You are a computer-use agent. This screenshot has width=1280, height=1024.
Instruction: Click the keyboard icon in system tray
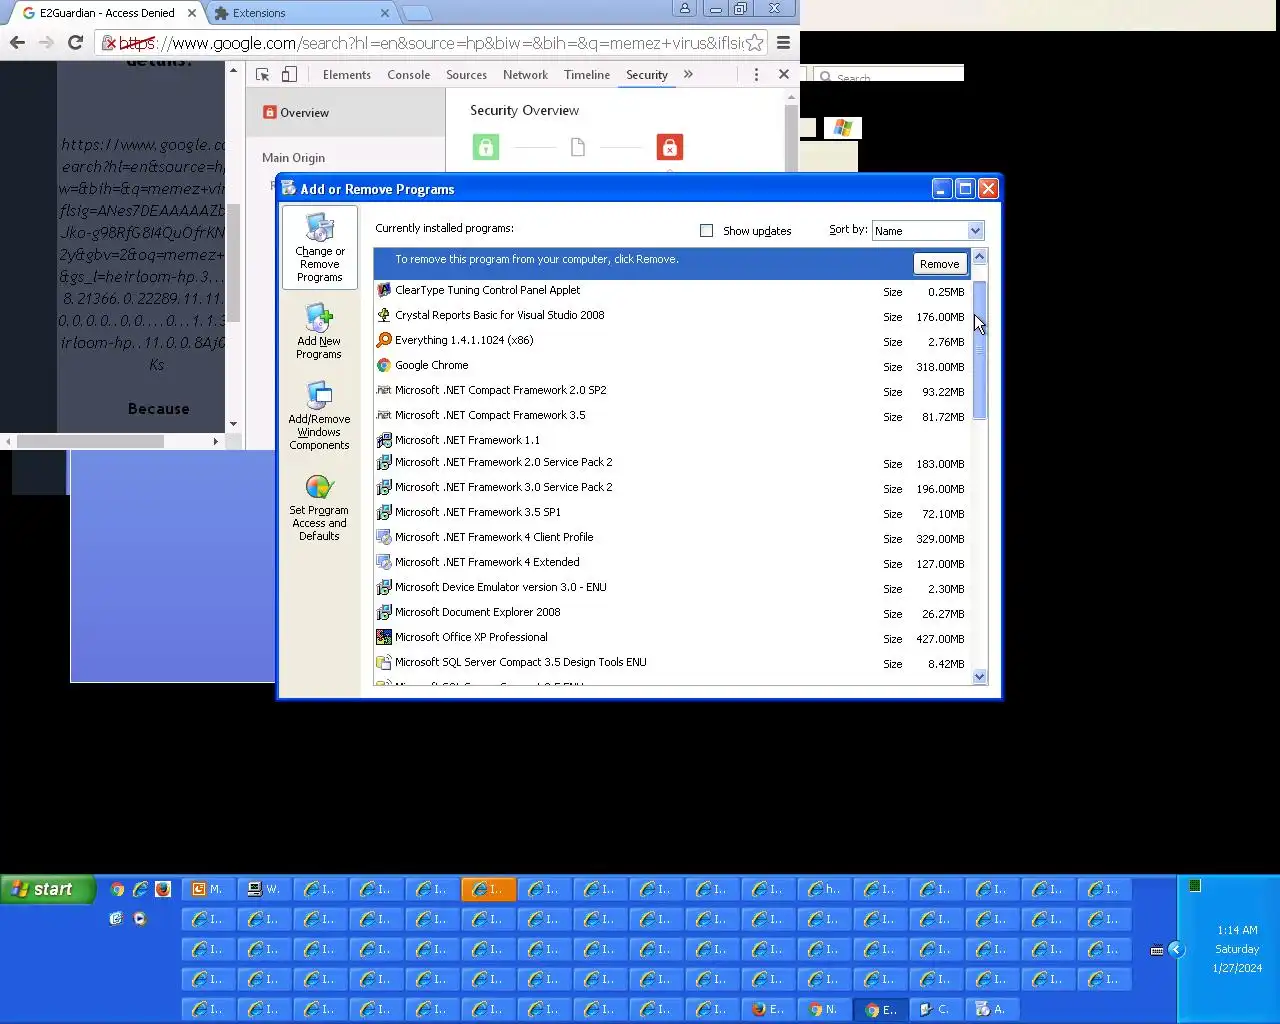click(1157, 950)
